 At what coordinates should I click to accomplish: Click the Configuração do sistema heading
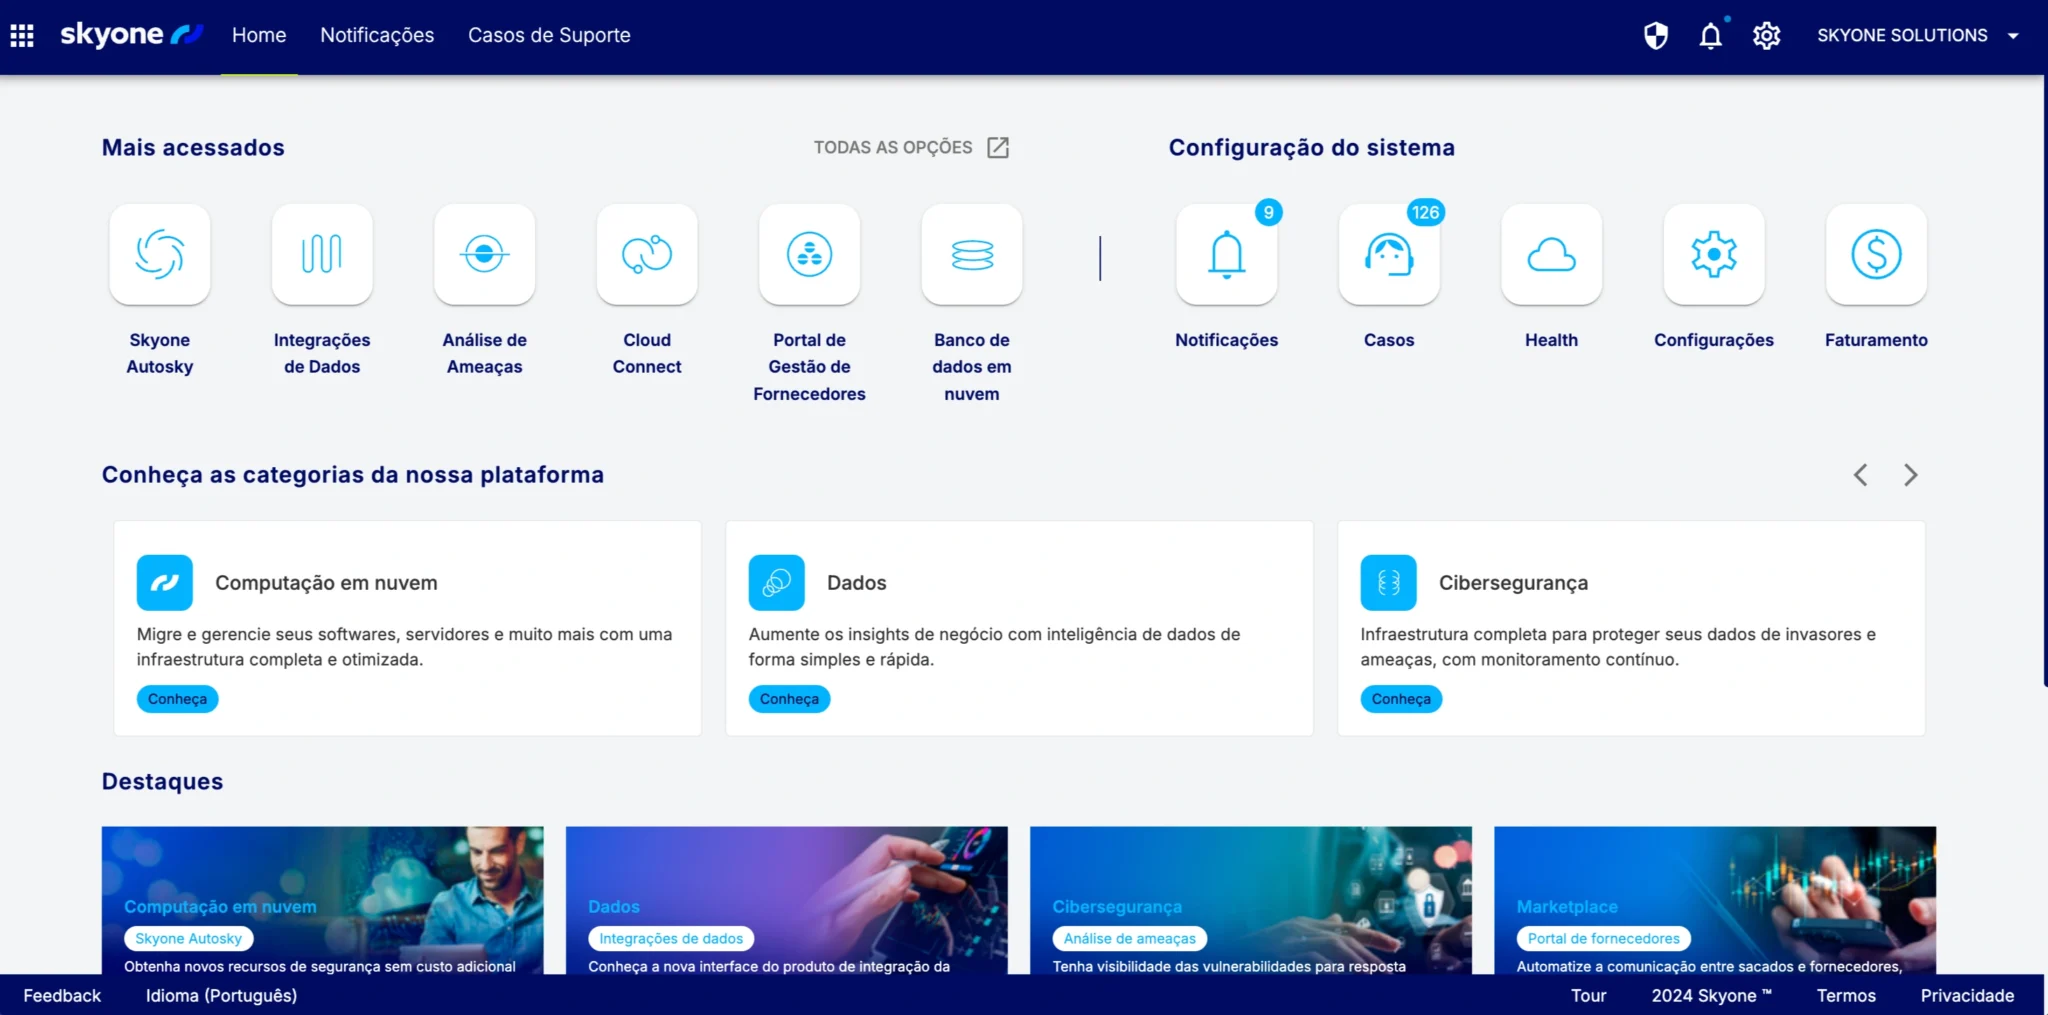(1312, 148)
